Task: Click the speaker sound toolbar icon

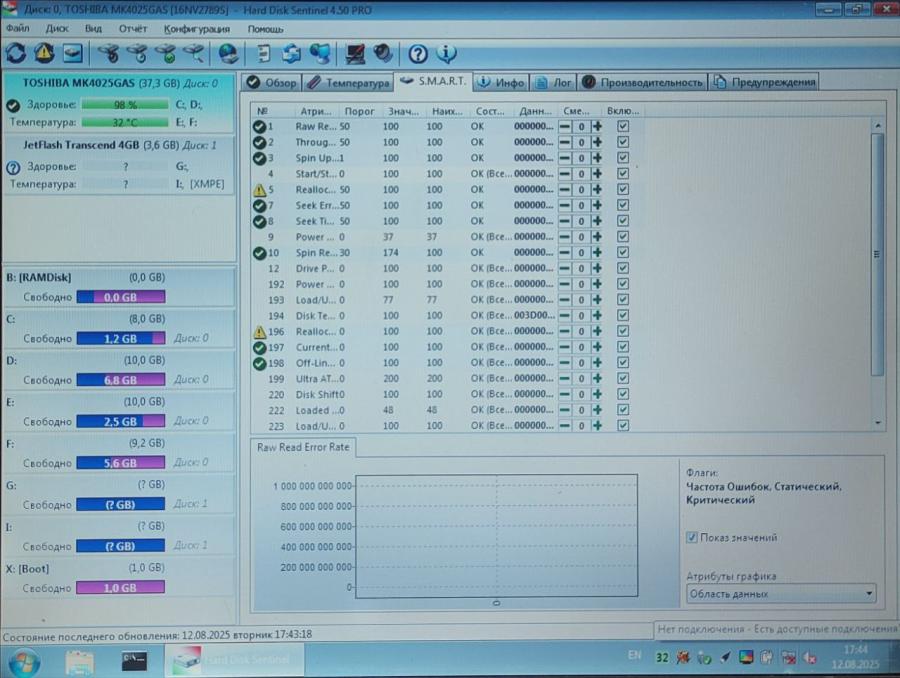Action: point(383,53)
